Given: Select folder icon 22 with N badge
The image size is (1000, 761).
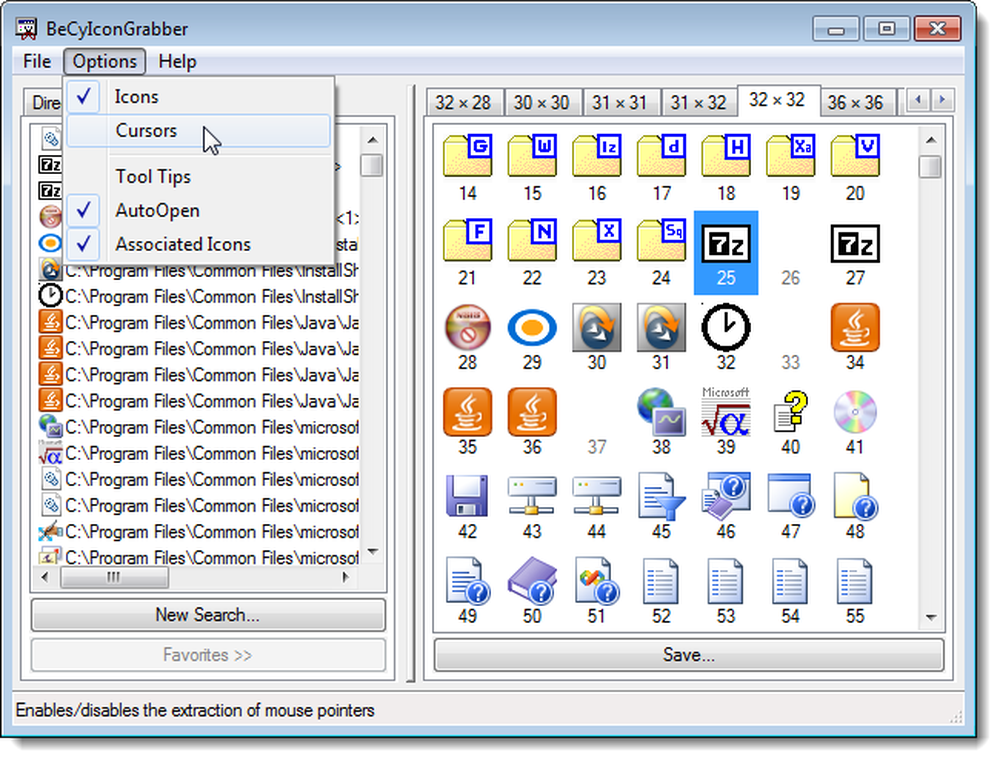Looking at the screenshot, I should tap(532, 240).
